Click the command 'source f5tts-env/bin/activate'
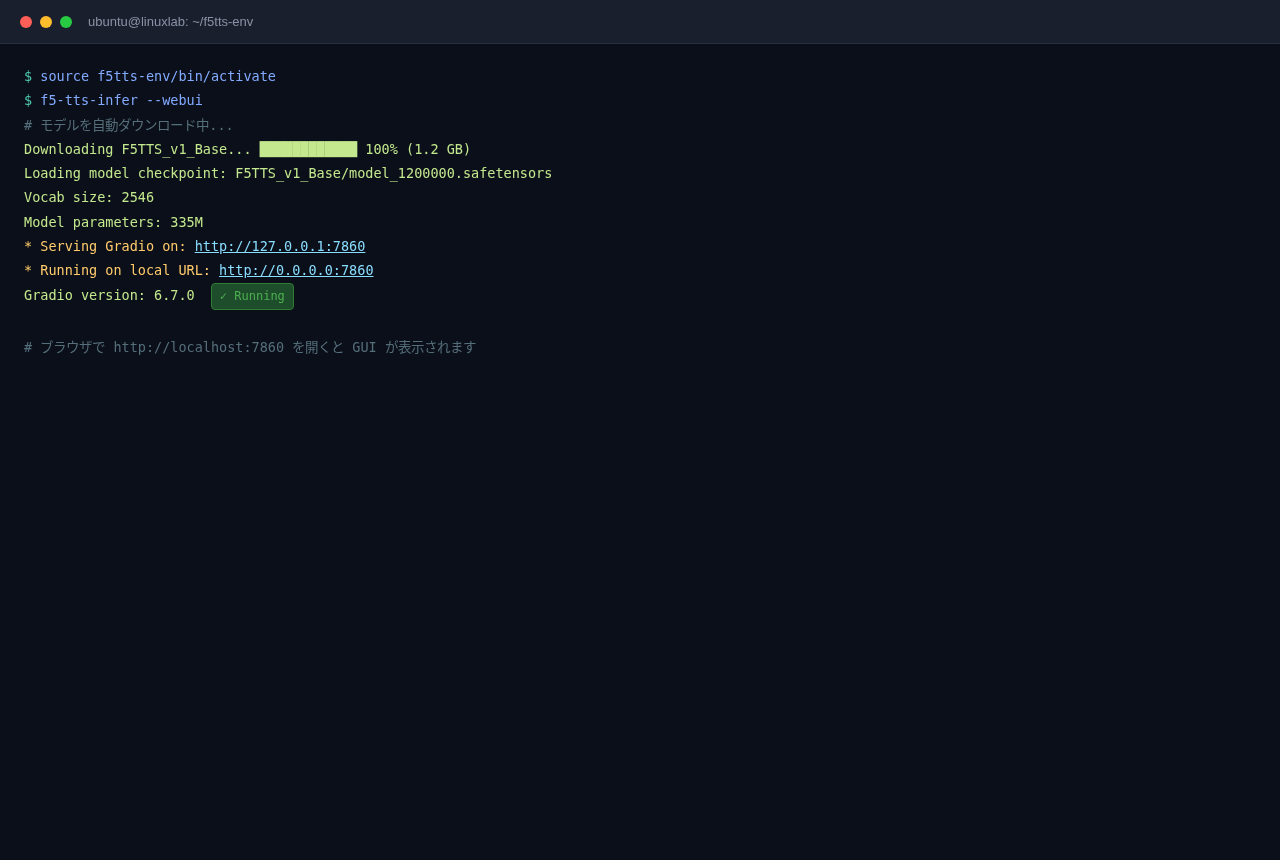Viewport: 1280px width, 860px height. pos(158,76)
